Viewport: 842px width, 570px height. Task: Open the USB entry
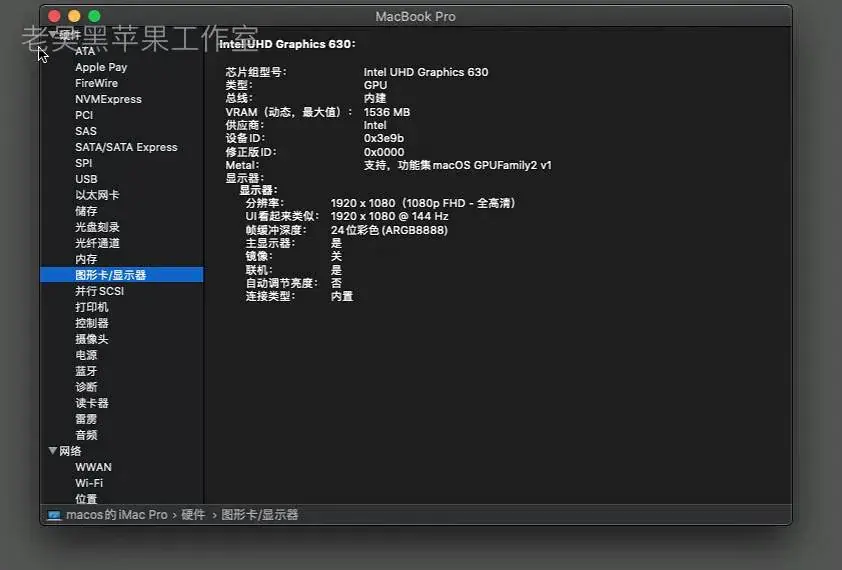[86, 179]
